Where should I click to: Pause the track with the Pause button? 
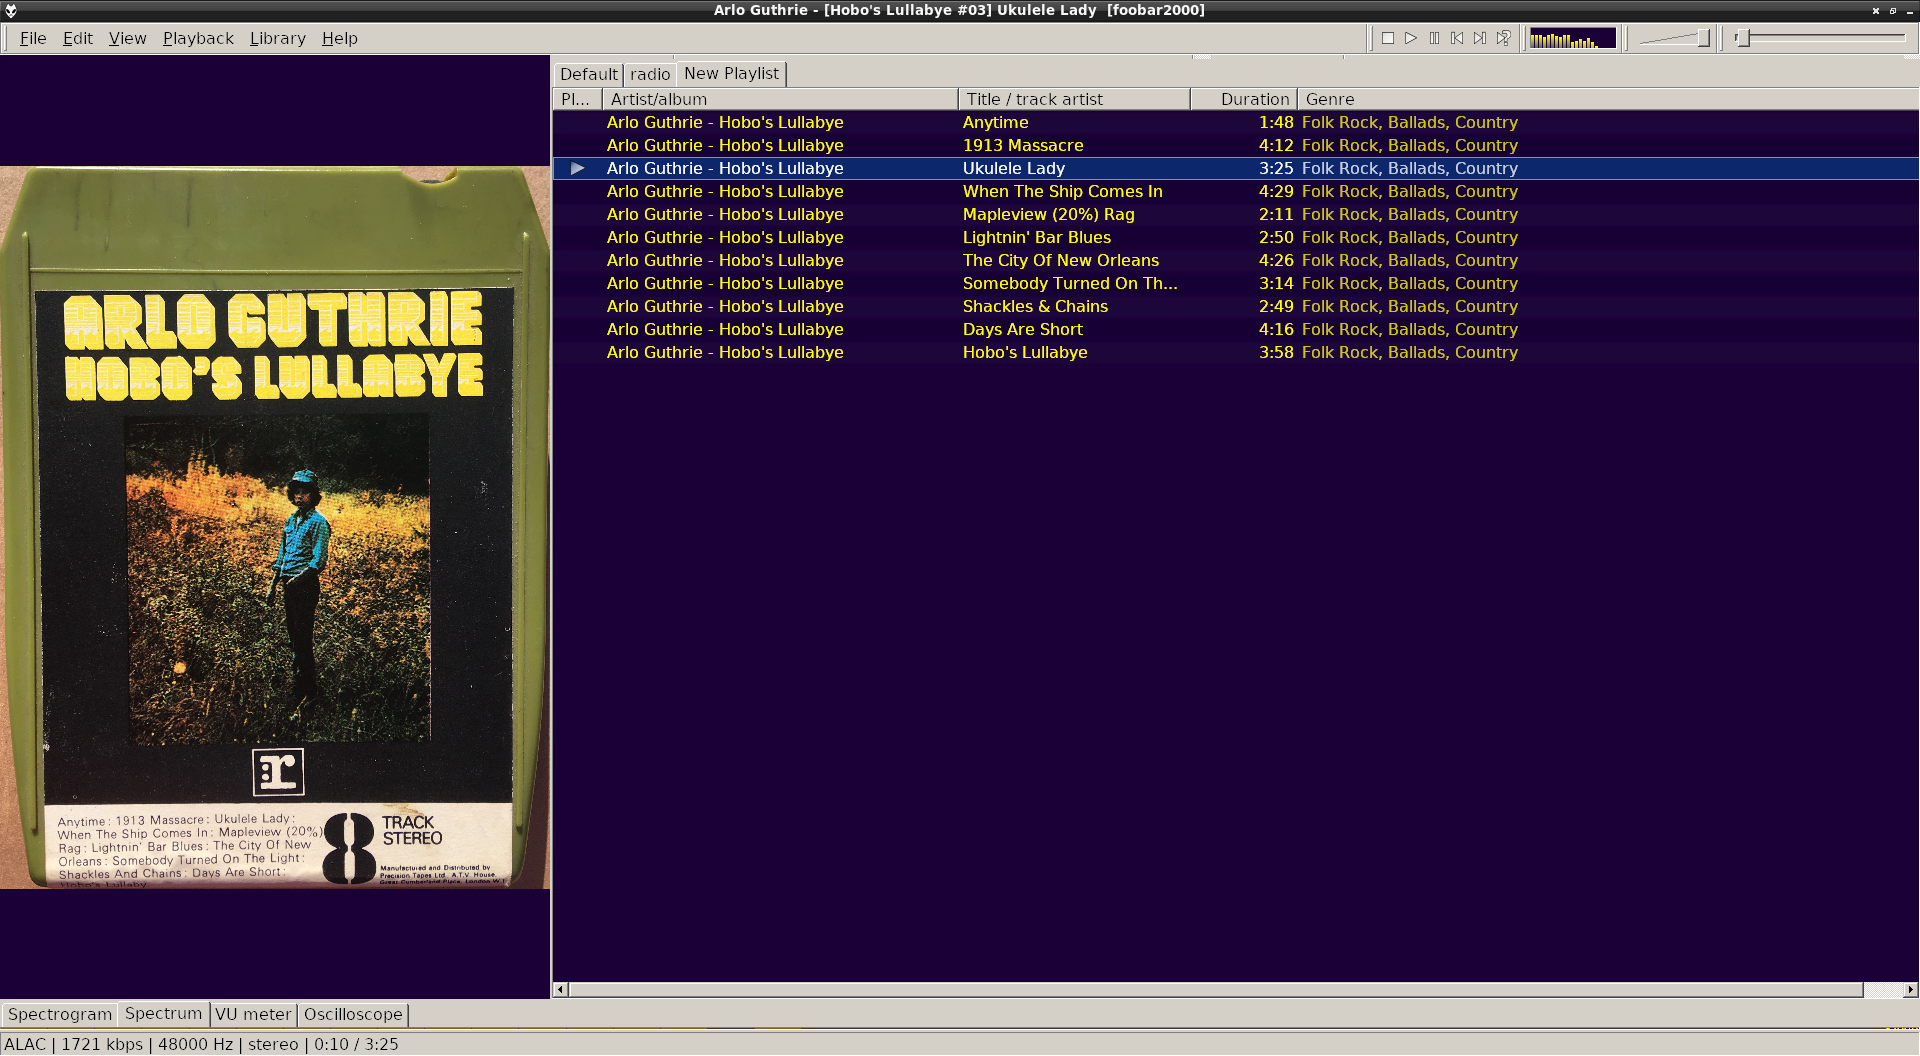point(1434,39)
